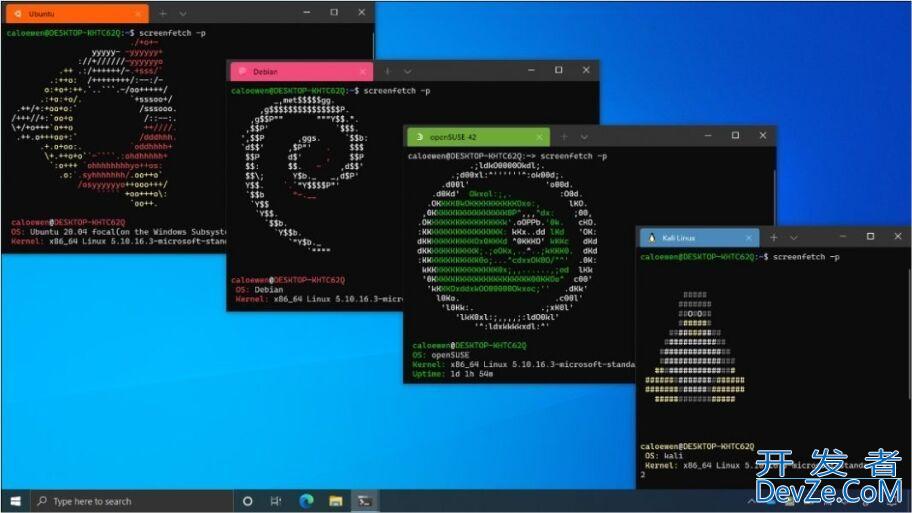912x513 pixels.
Task: Click the Windows Start button
Action: (15, 501)
